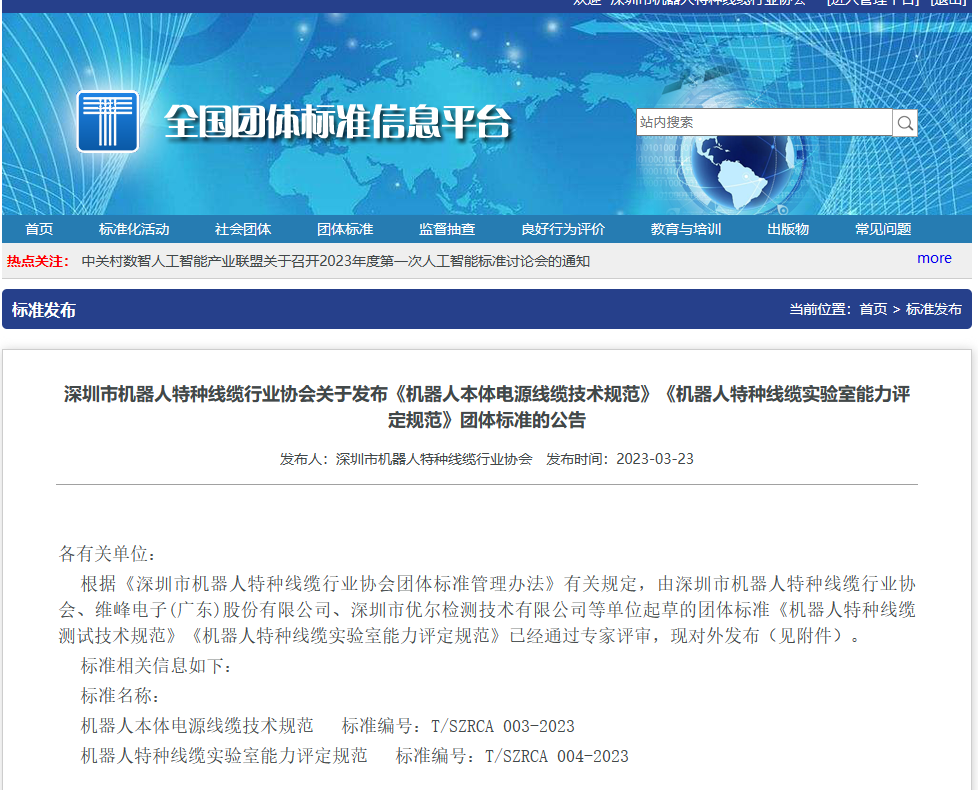This screenshot has height=790, width=978.
Task: Open the 教育与培训 navigation item
Action: point(686,229)
